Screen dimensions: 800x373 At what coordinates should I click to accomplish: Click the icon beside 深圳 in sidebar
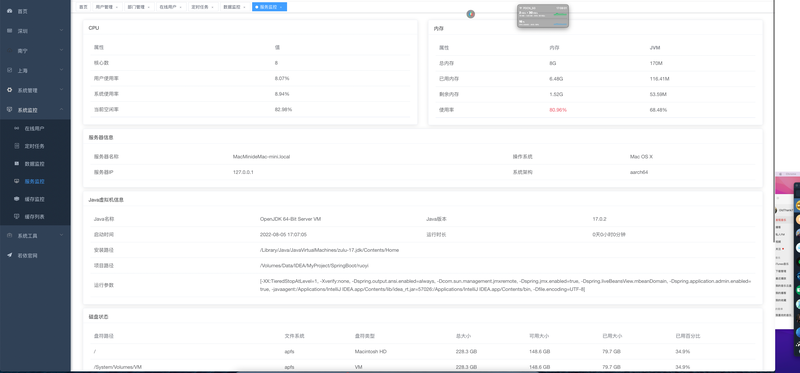(x=10, y=31)
